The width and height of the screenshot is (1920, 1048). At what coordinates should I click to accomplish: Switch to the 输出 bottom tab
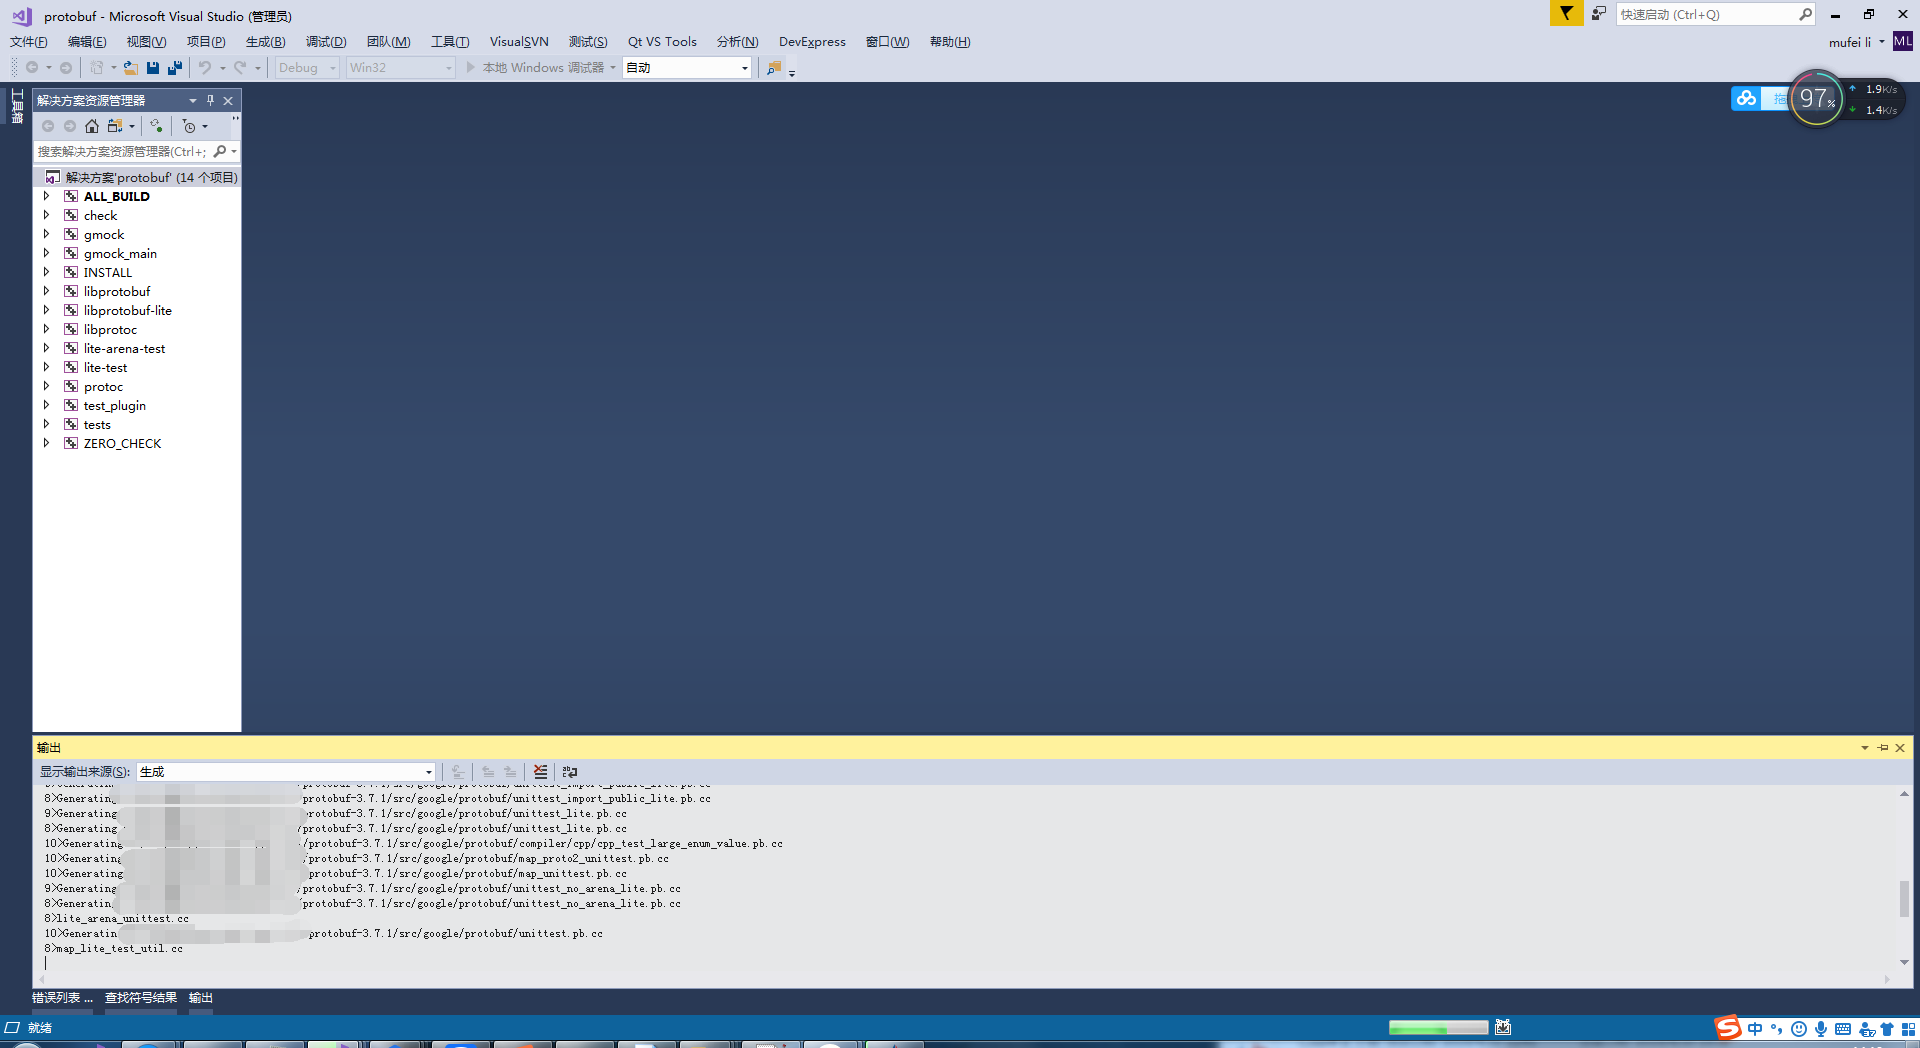(x=201, y=998)
